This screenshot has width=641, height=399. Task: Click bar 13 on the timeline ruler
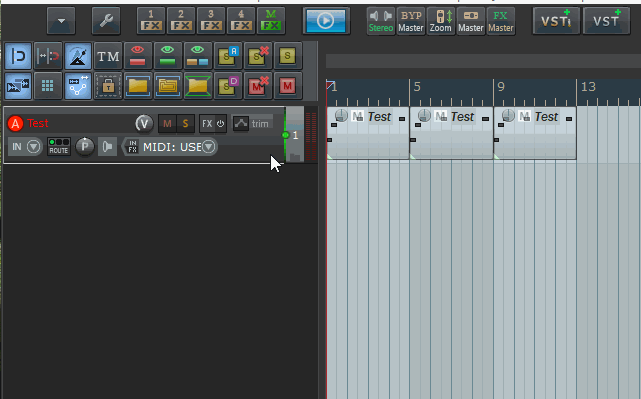click(588, 87)
